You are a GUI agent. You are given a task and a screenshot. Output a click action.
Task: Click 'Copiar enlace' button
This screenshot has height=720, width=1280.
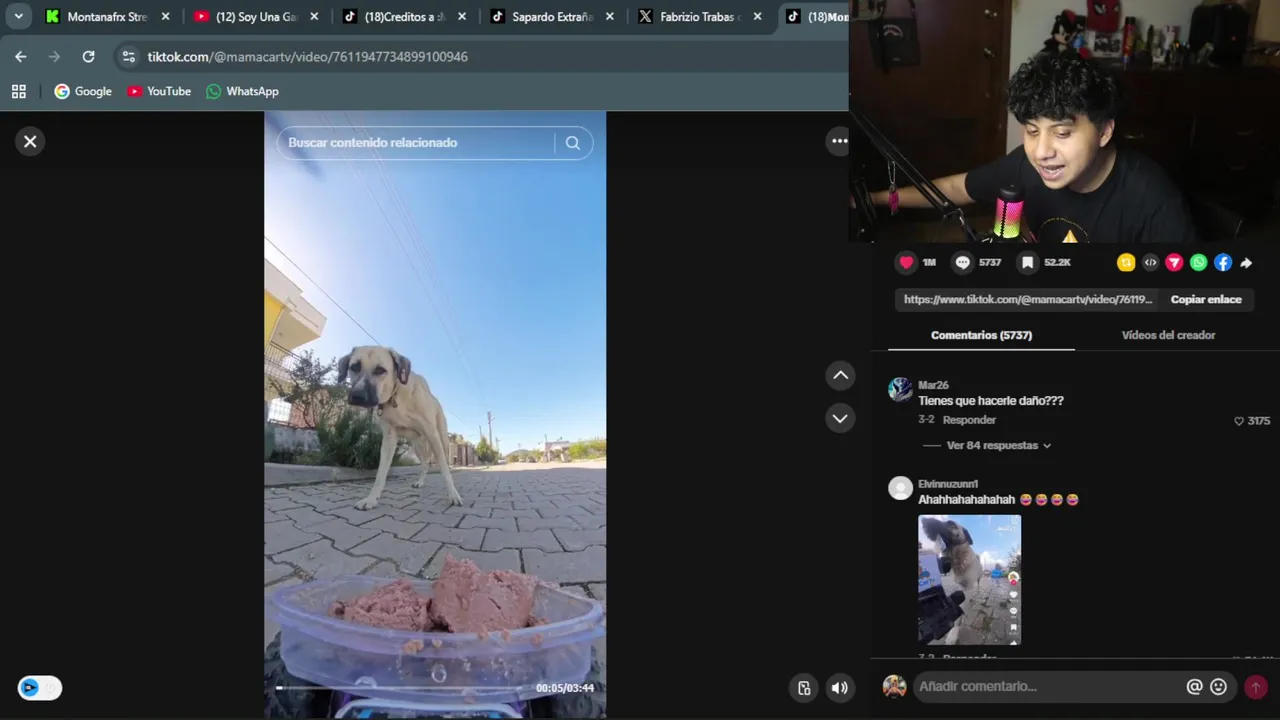pos(1206,299)
